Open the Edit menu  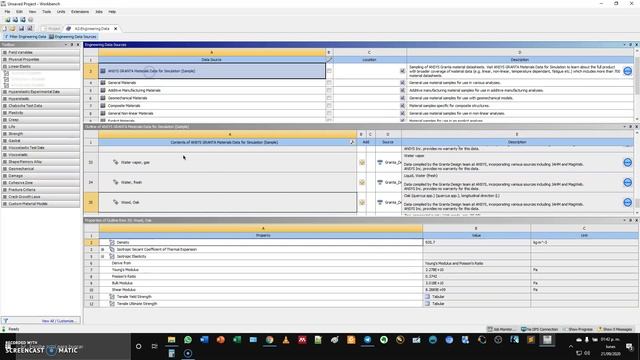pyautogui.click(x=19, y=12)
